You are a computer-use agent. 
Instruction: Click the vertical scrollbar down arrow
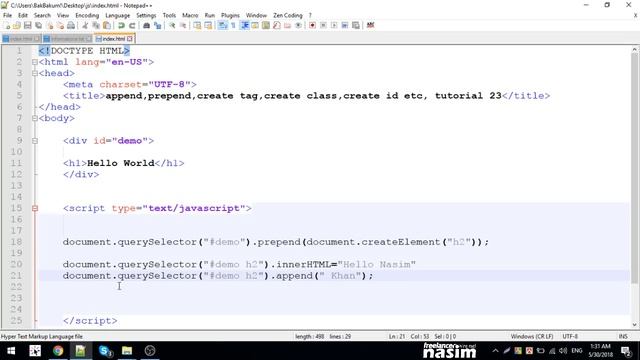(x=634, y=325)
